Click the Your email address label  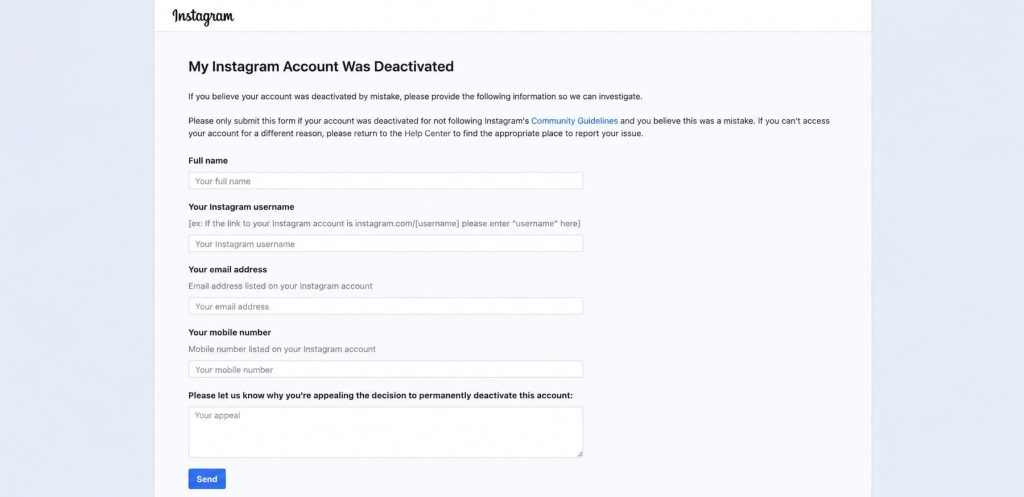pyautogui.click(x=227, y=270)
